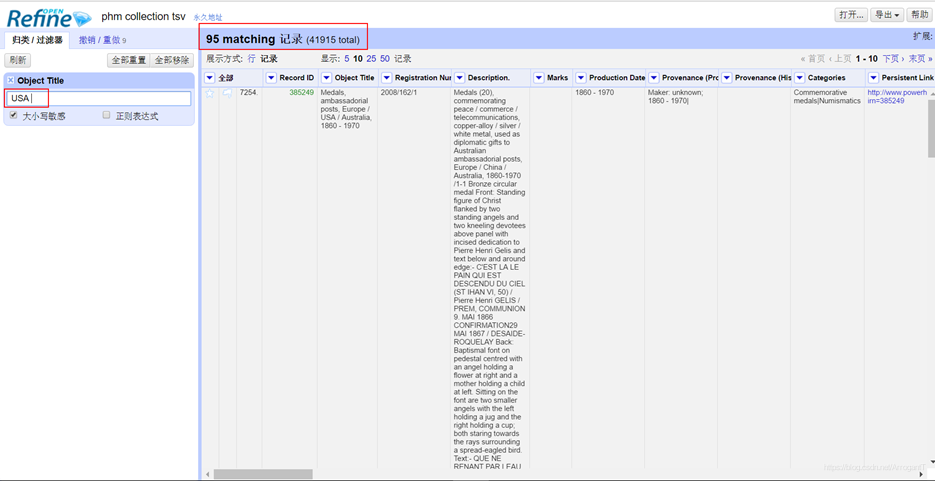The width and height of the screenshot is (935, 481).
Task: Star the record 385249 row
Action: 209,93
